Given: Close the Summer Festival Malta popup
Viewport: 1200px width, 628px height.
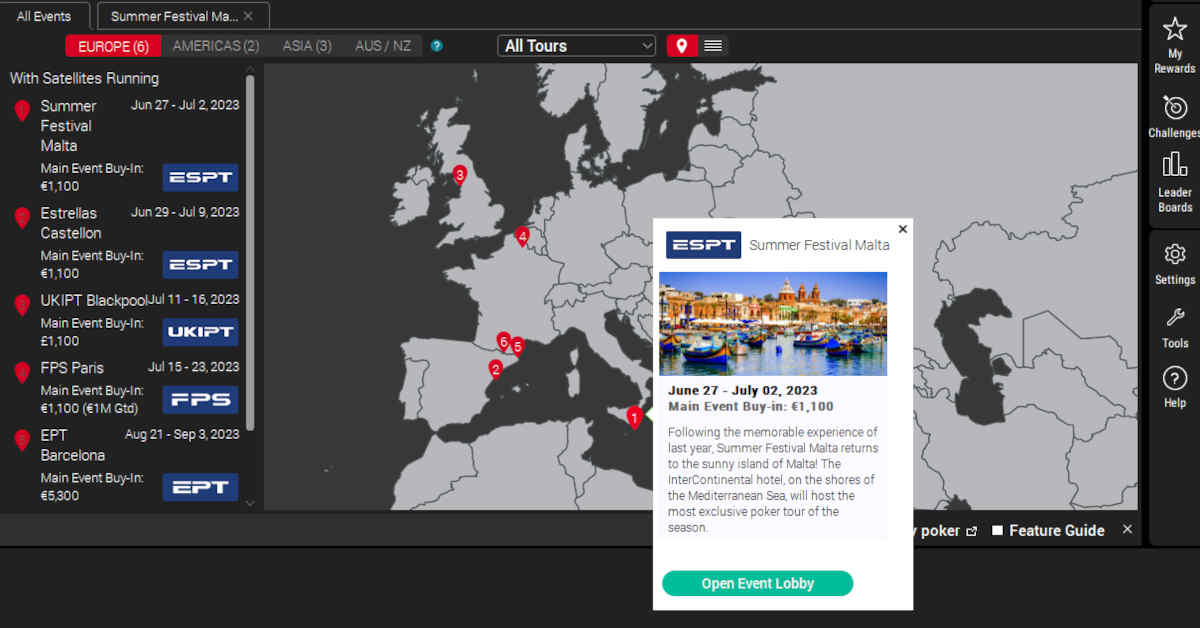Looking at the screenshot, I should tap(903, 229).
